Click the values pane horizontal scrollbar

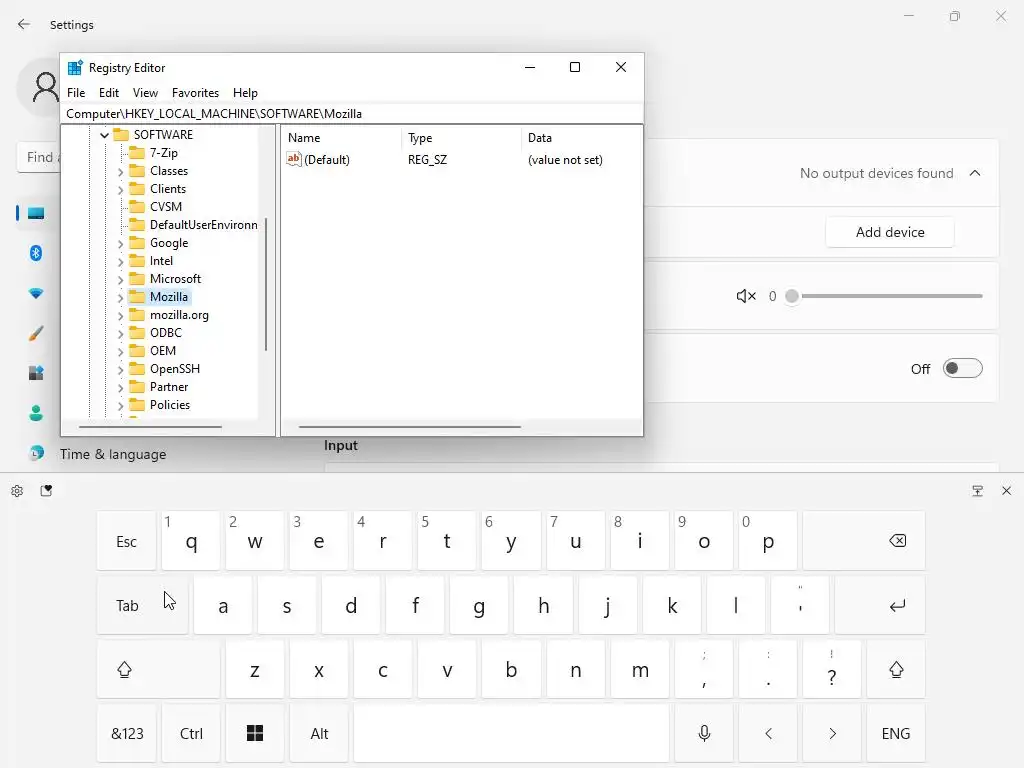coord(409,427)
